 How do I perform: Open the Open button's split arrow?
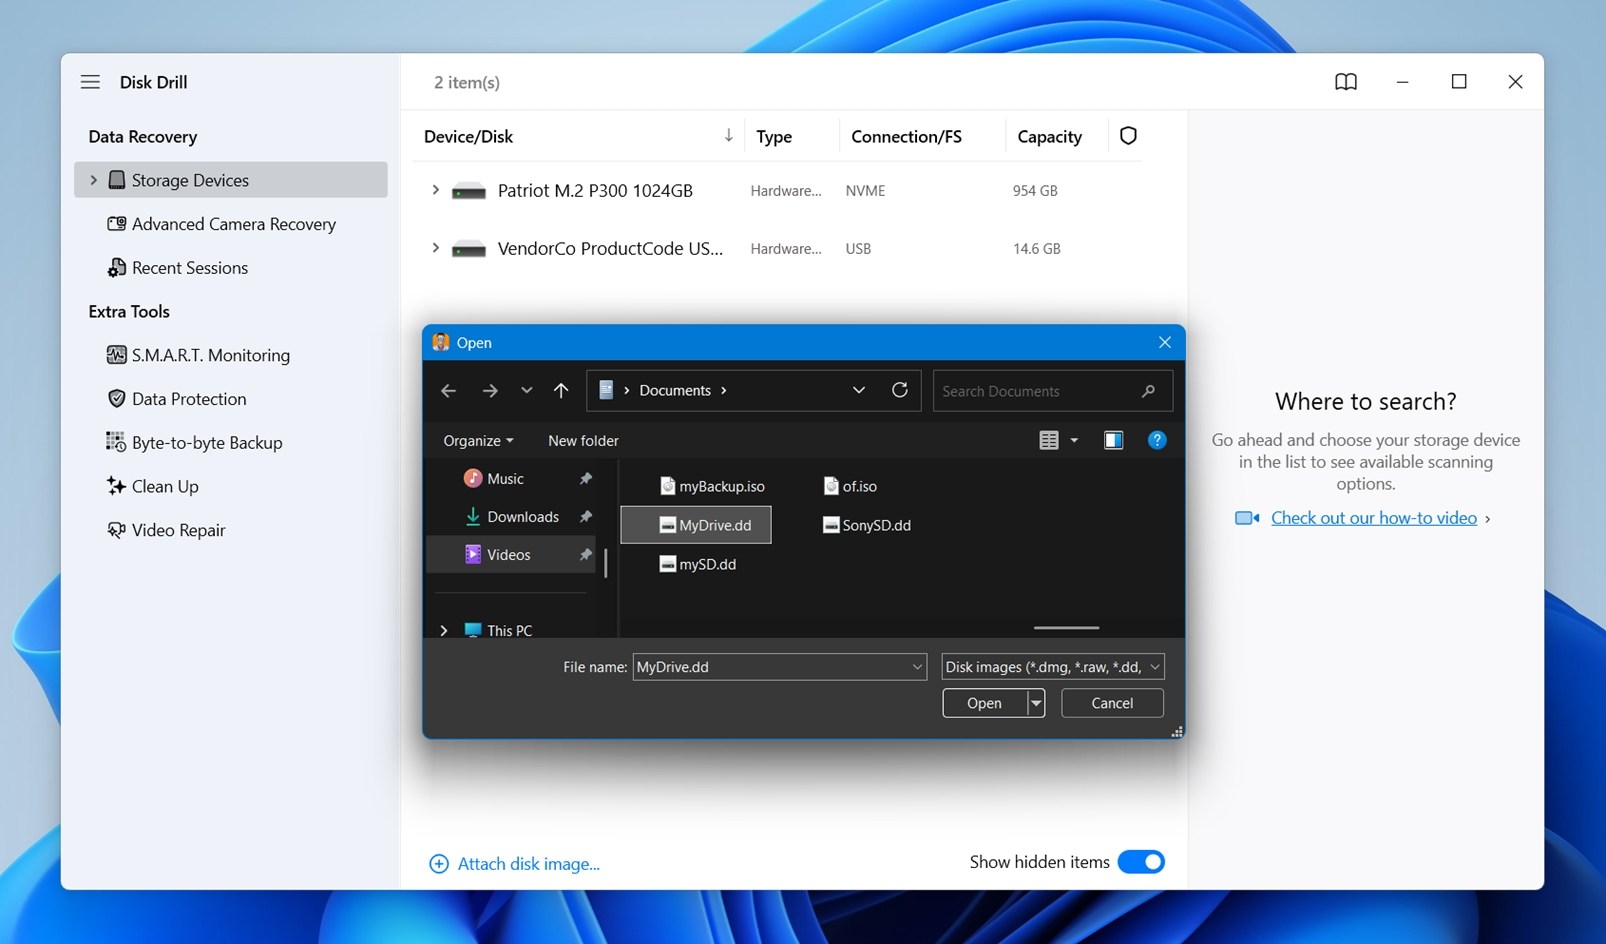pos(1036,703)
